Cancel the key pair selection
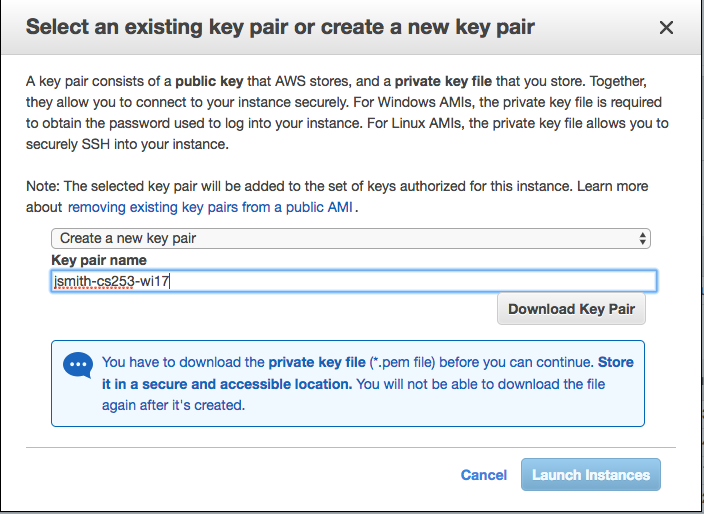The width and height of the screenshot is (704, 514). coord(483,475)
